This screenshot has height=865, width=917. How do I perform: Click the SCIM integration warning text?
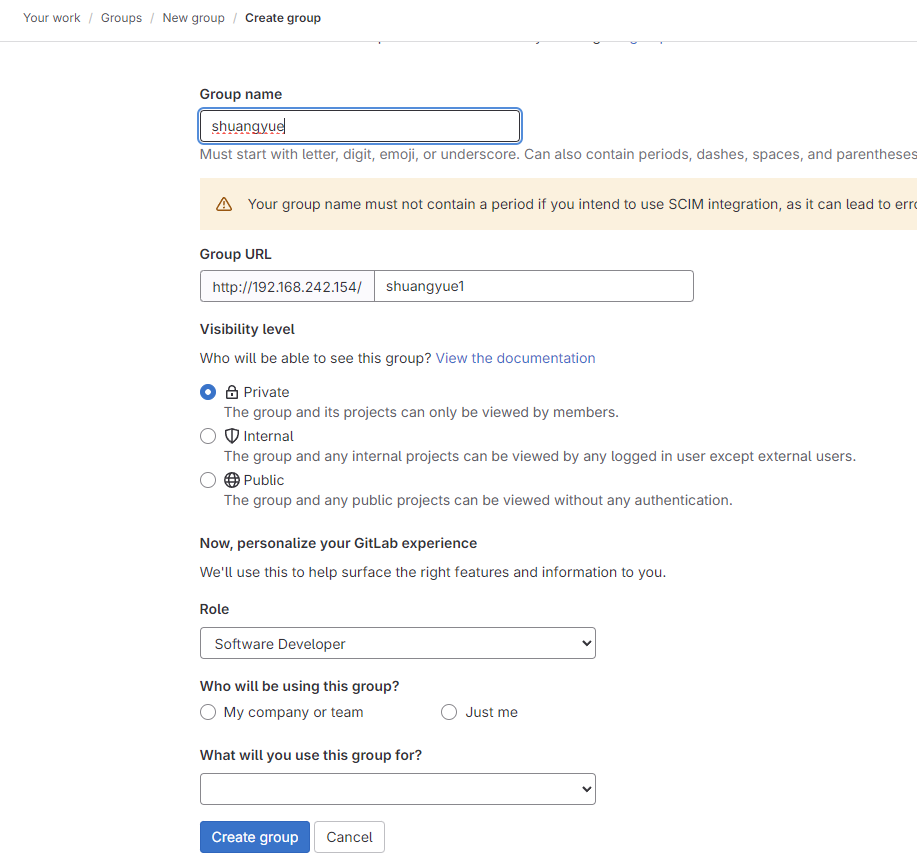(582, 204)
